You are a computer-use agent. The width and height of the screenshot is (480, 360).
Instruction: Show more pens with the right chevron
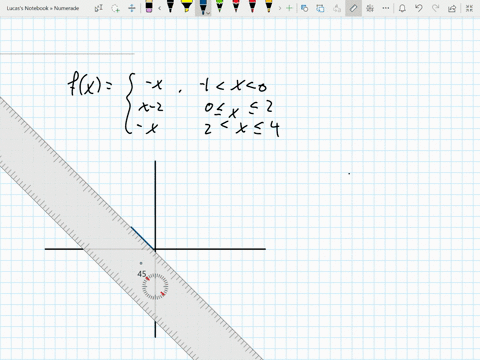click(x=280, y=8)
